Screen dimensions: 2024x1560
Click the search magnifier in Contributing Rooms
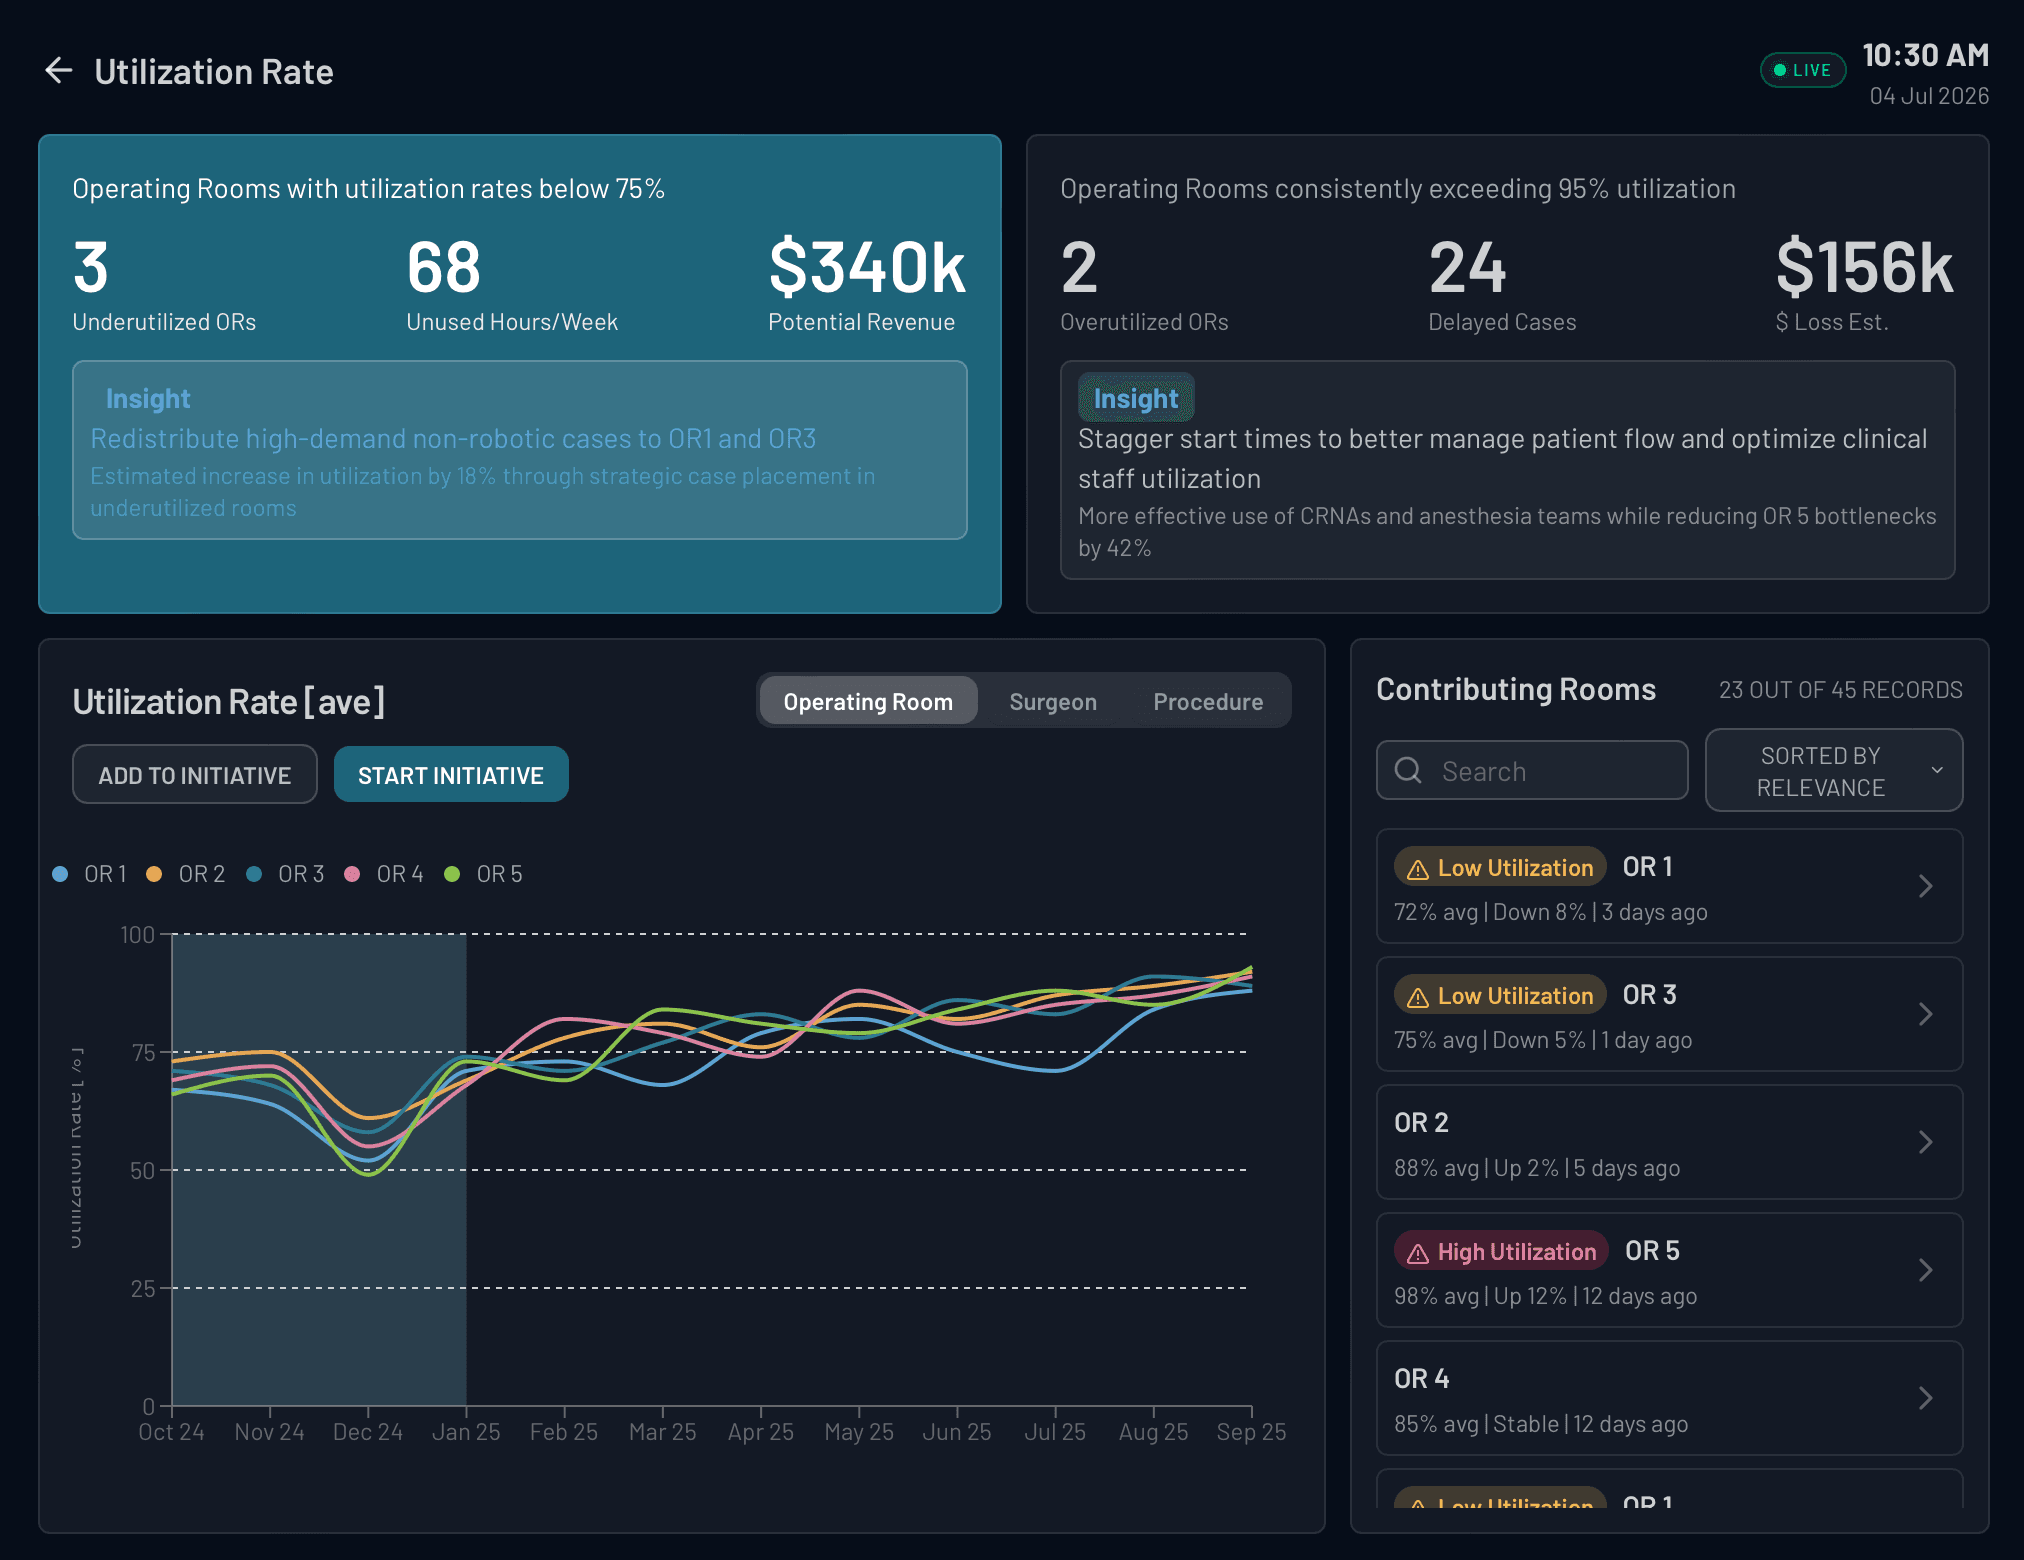click(x=1408, y=770)
